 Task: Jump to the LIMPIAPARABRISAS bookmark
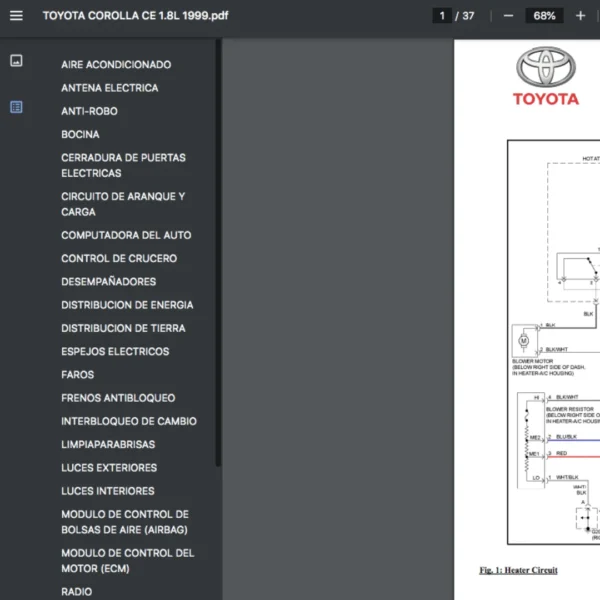point(108,444)
